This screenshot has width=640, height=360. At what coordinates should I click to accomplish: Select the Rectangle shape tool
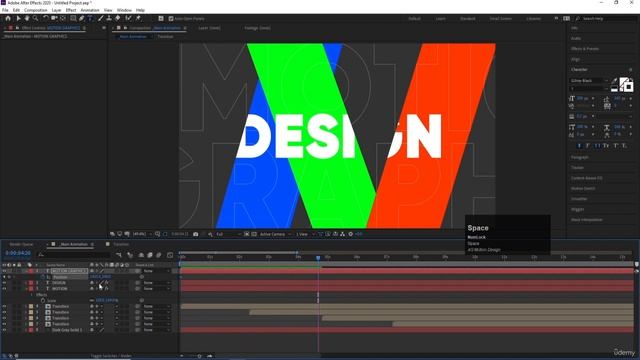pyautogui.click(x=73, y=18)
